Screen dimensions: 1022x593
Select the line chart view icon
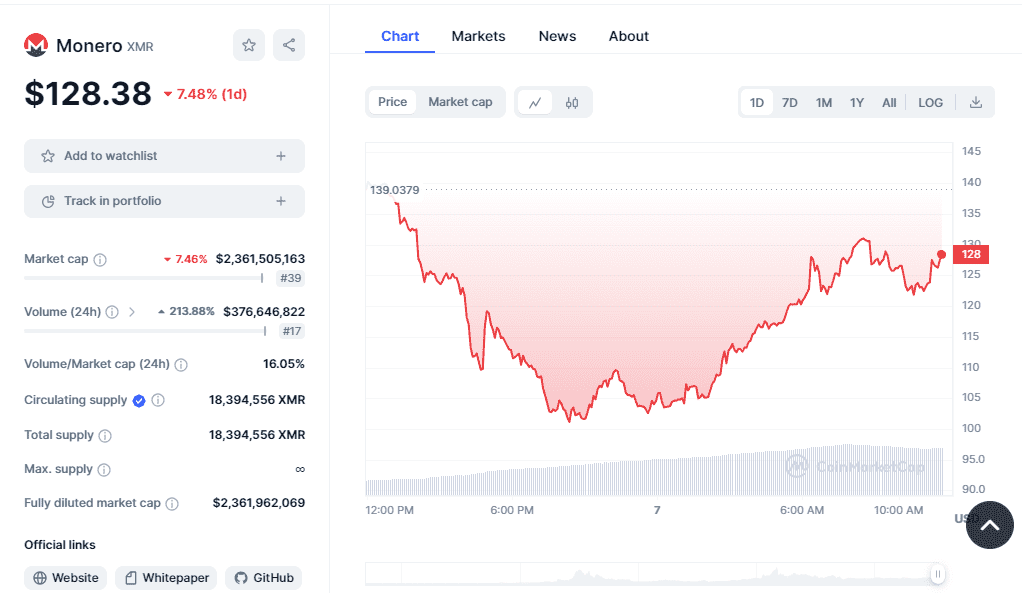coord(535,102)
